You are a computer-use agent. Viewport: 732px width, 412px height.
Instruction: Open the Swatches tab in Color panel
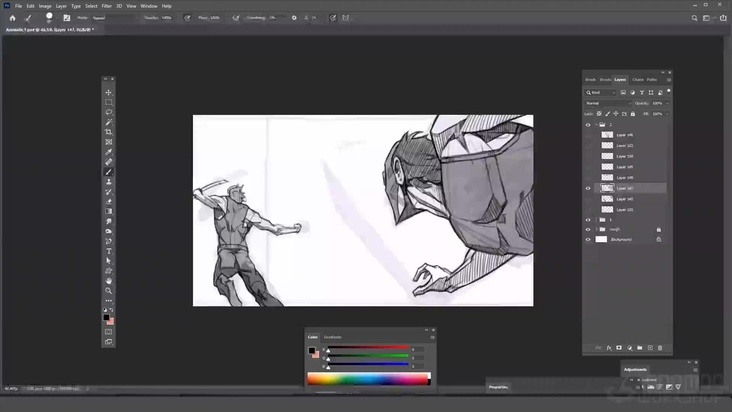332,337
